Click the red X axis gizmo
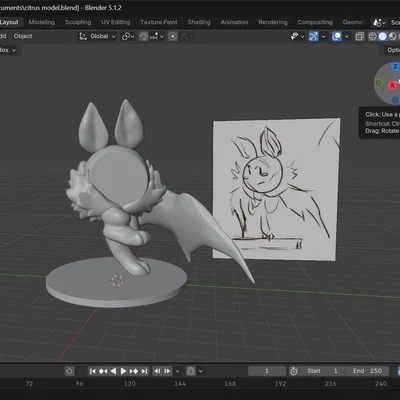The height and width of the screenshot is (400, 400). point(392,85)
